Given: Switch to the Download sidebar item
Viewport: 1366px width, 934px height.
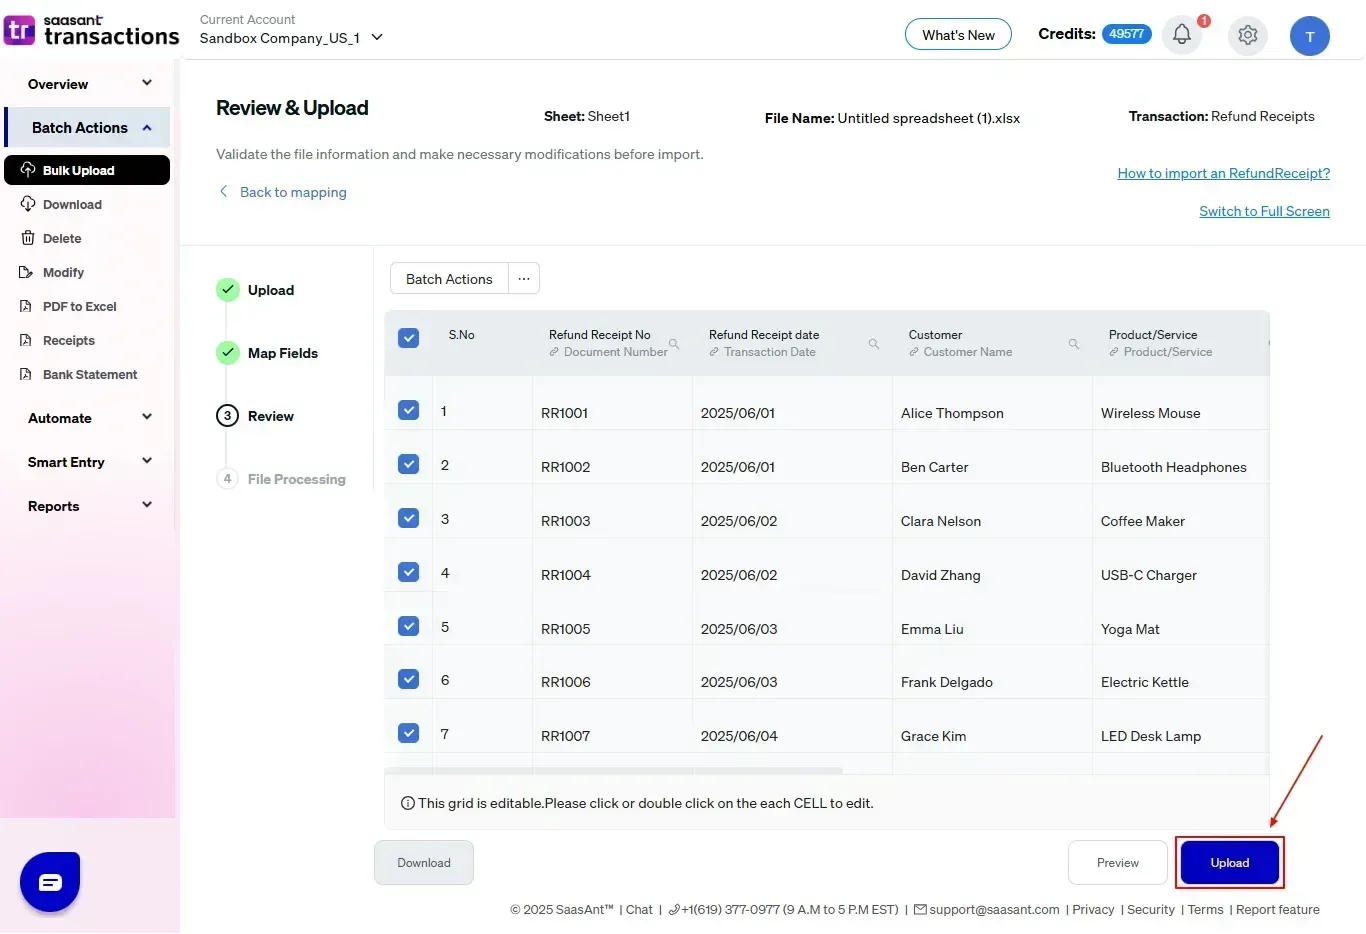Looking at the screenshot, I should (x=73, y=204).
